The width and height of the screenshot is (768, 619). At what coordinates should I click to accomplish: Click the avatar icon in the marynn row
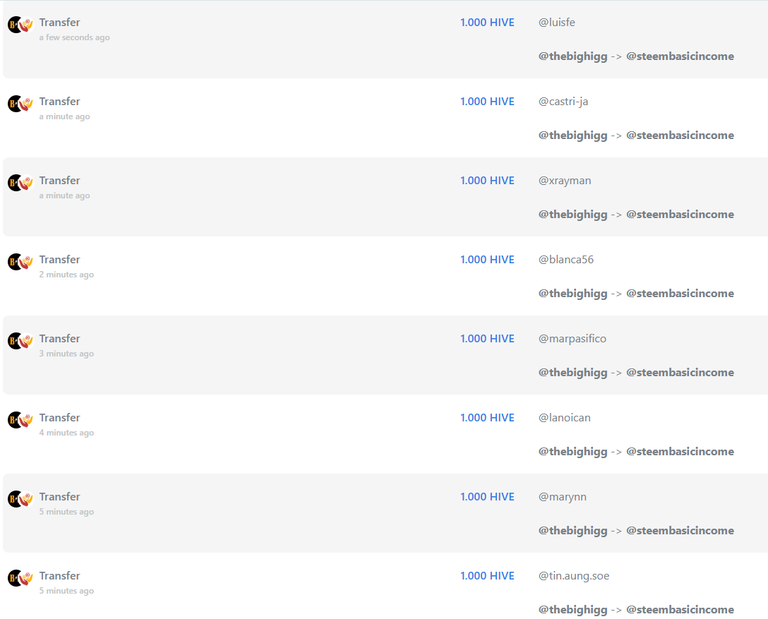pos(20,499)
